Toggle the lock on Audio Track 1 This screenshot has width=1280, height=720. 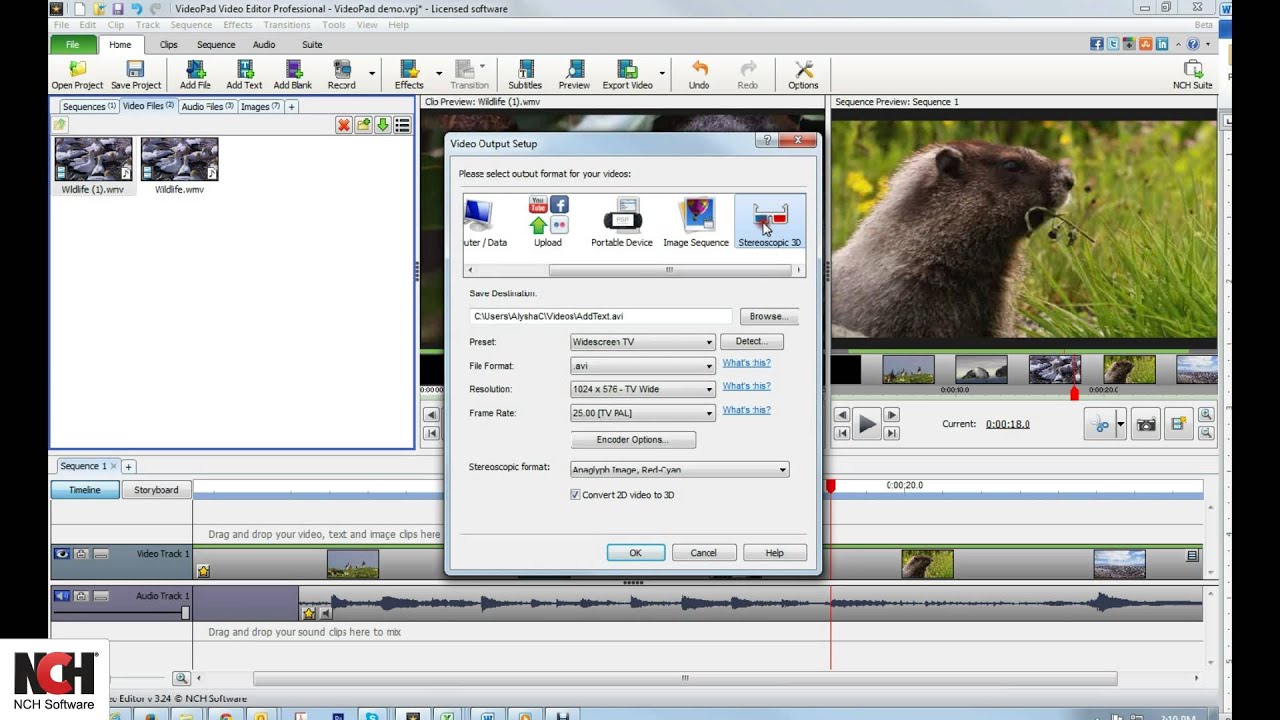point(81,596)
